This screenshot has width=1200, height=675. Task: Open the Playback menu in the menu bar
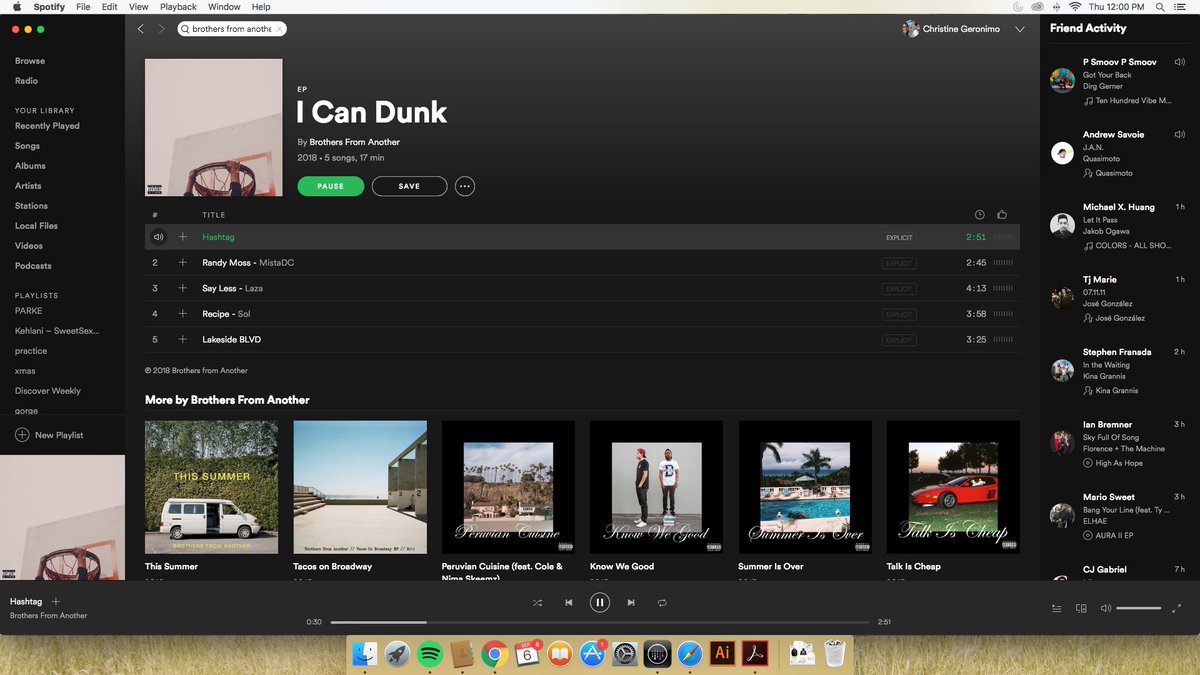coord(178,7)
